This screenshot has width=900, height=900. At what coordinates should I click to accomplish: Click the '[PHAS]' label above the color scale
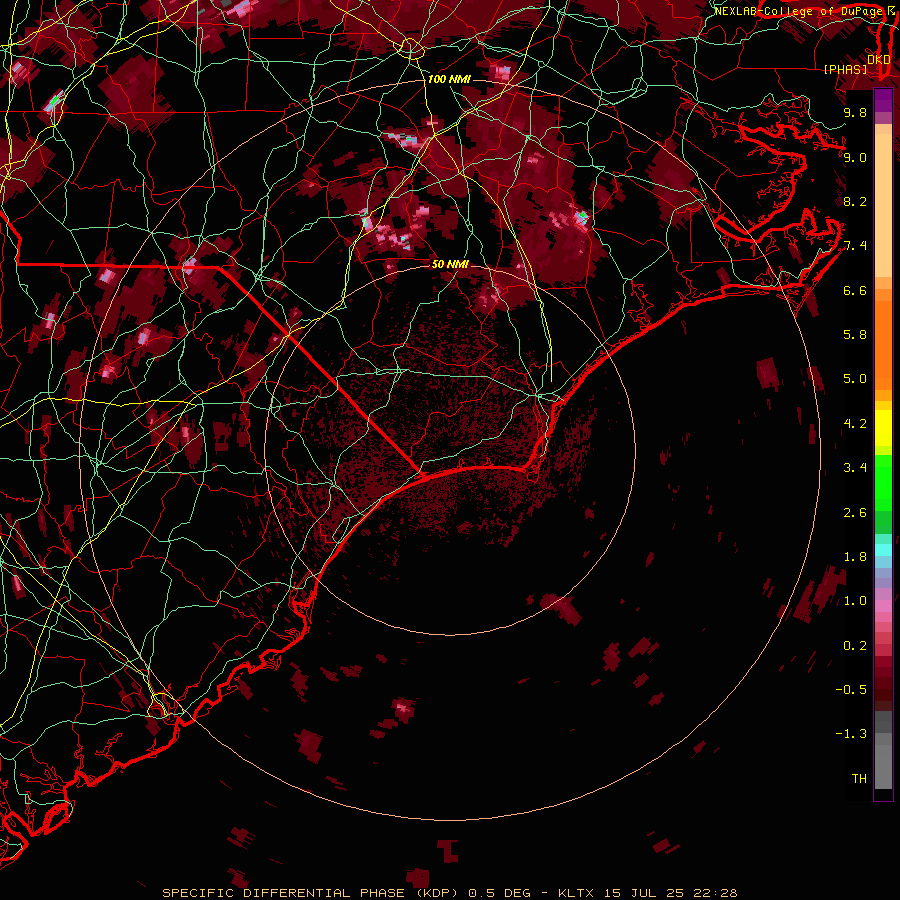(x=845, y=69)
